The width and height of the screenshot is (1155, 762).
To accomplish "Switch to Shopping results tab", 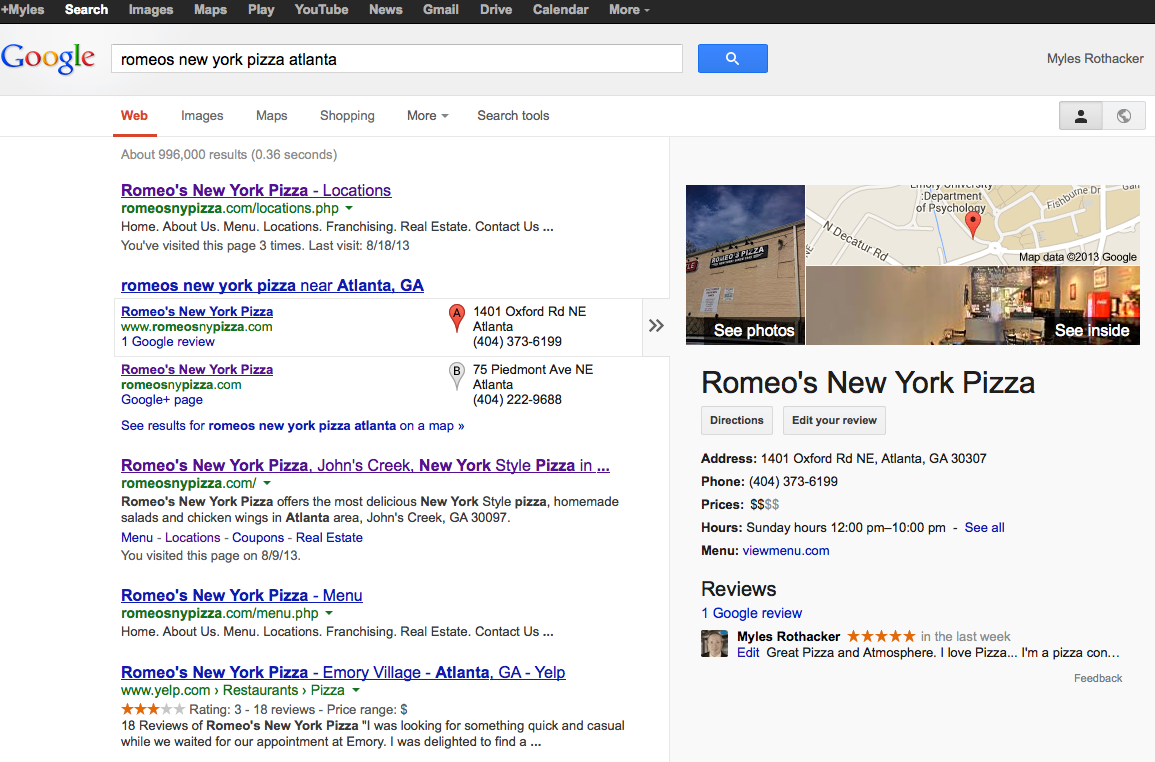I will pyautogui.click(x=347, y=116).
